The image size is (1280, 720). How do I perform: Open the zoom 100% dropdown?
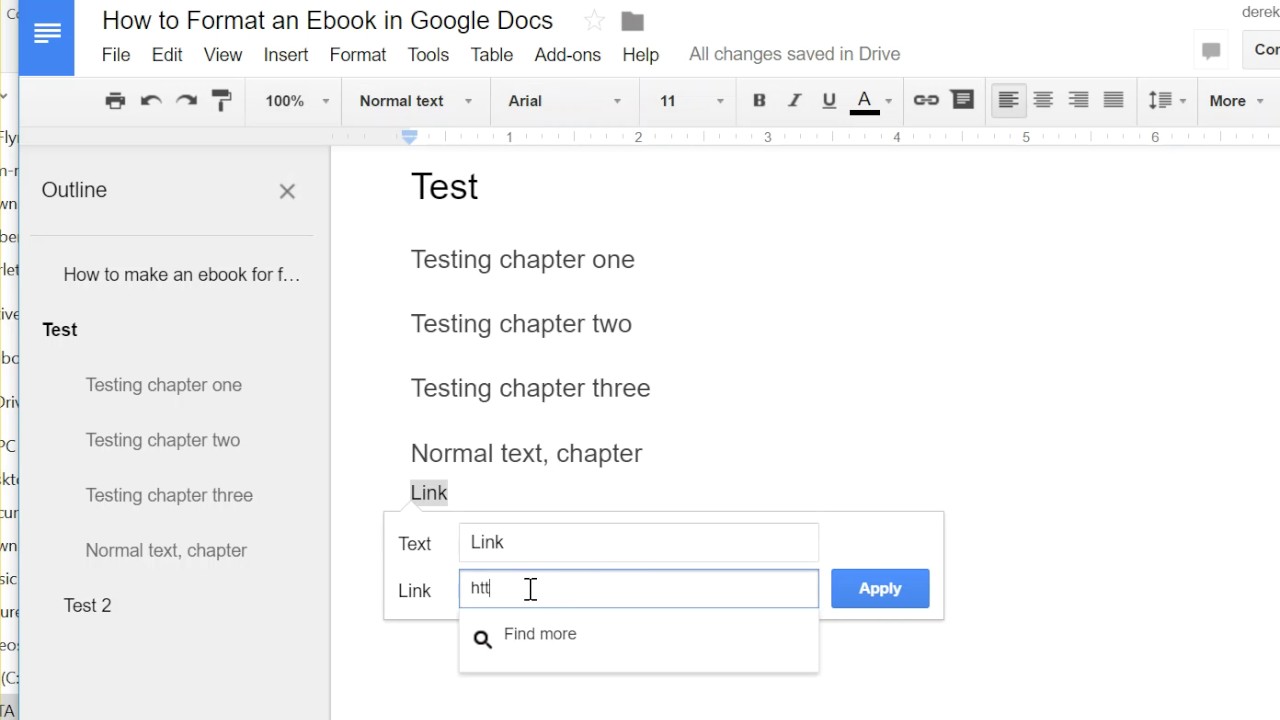tap(297, 100)
